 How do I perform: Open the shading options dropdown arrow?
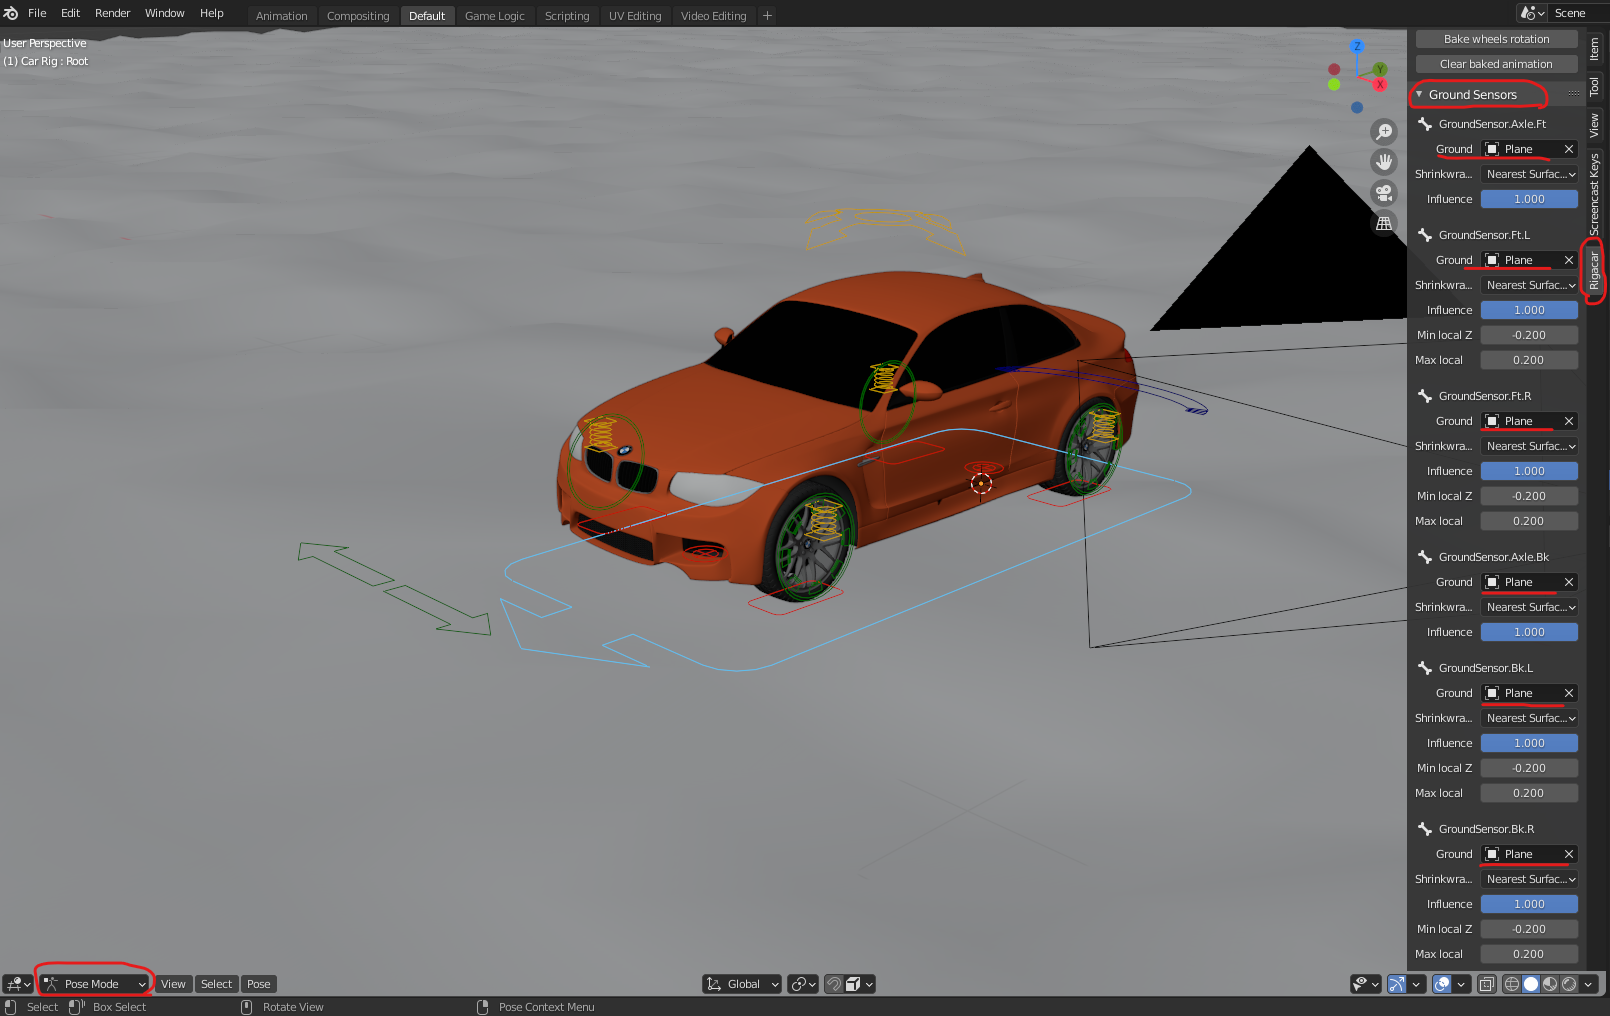click(x=1588, y=984)
